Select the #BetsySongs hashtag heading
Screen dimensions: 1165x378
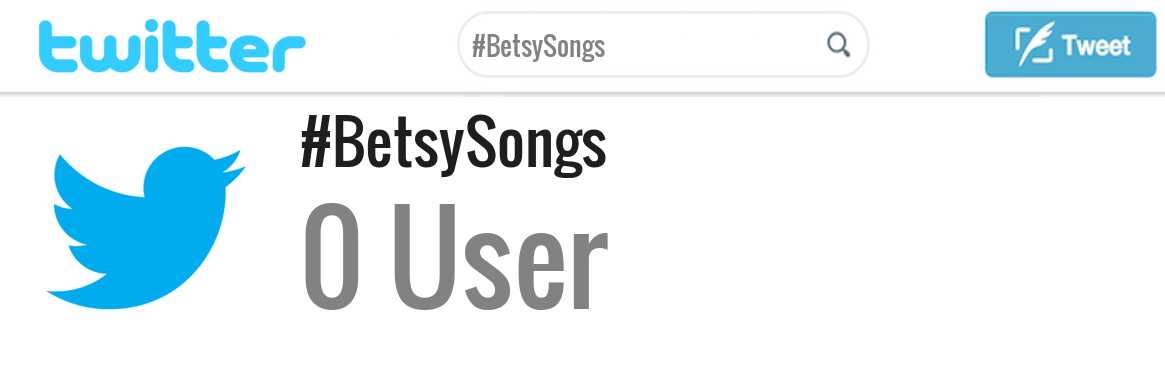[x=453, y=146]
